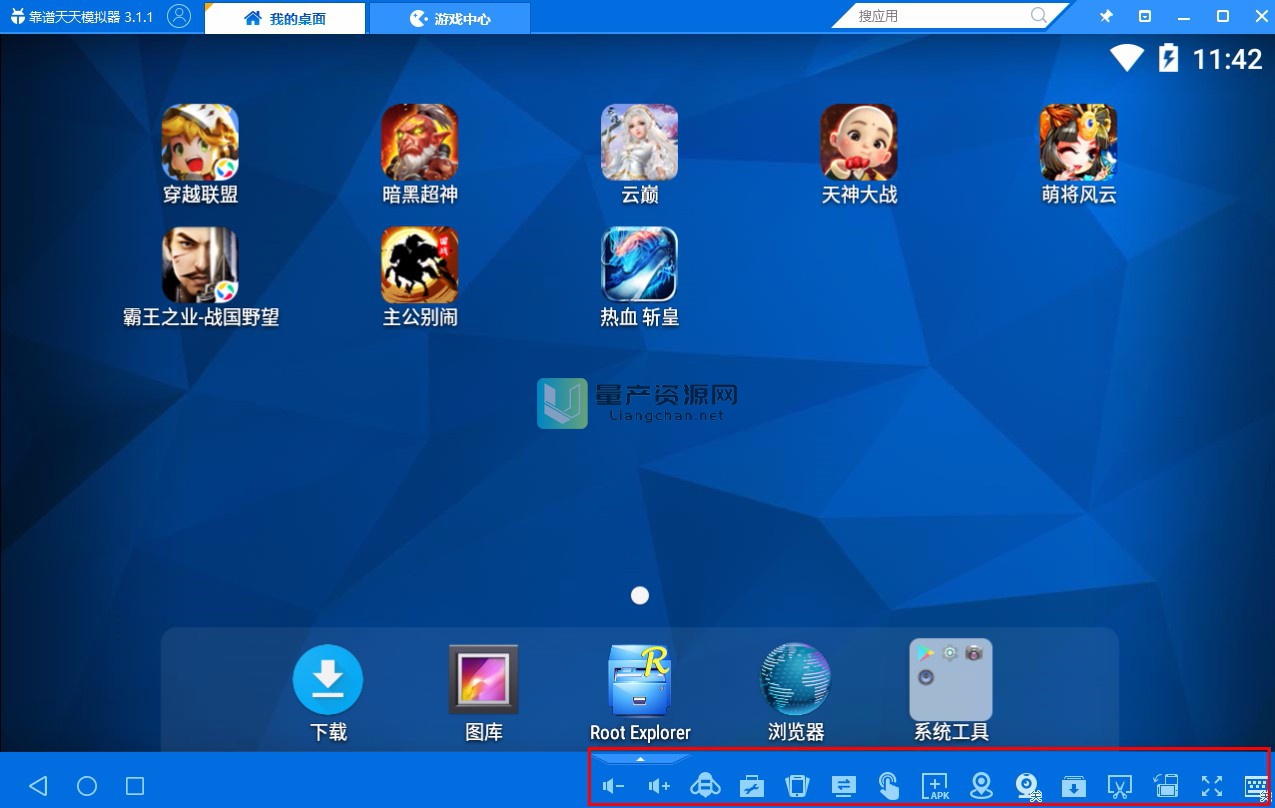Image resolution: width=1275 pixels, height=808 pixels.
Task: Click the Install APK icon
Action: pos(935,786)
